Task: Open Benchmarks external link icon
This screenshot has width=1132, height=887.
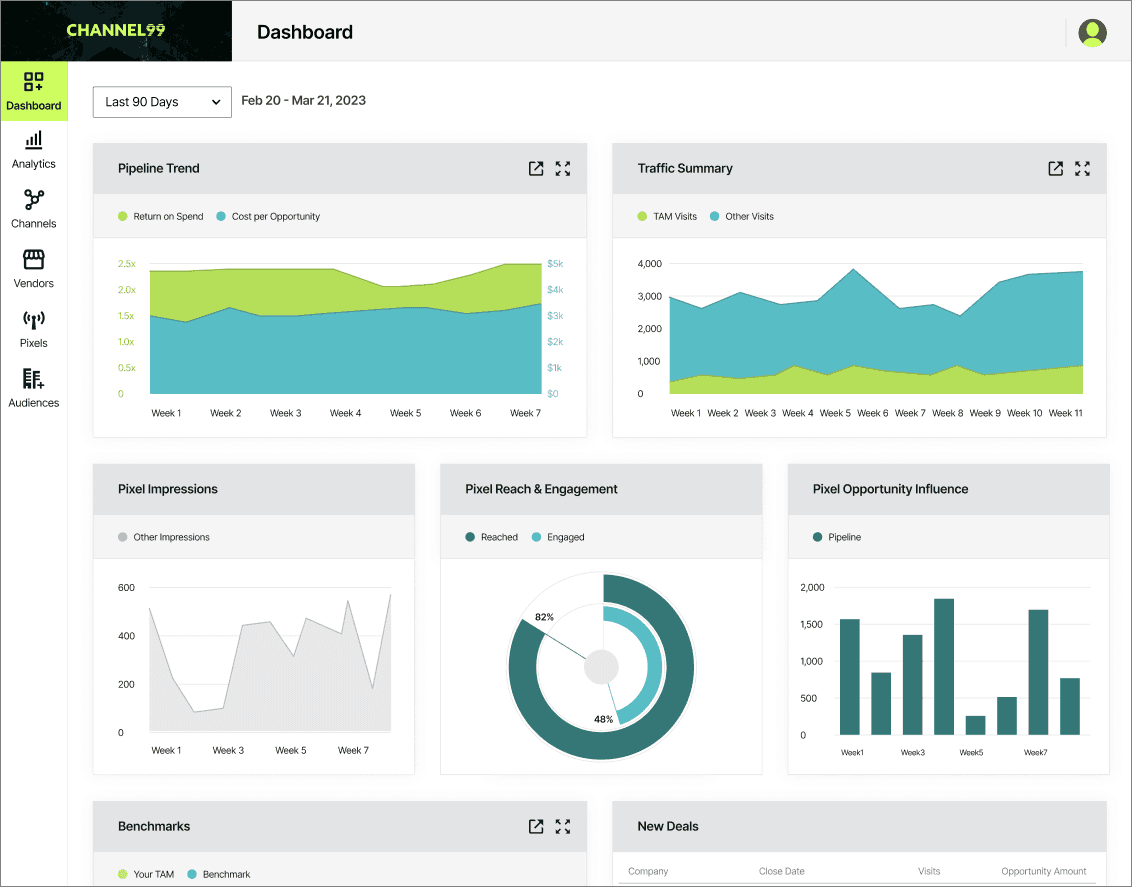Action: [536, 826]
